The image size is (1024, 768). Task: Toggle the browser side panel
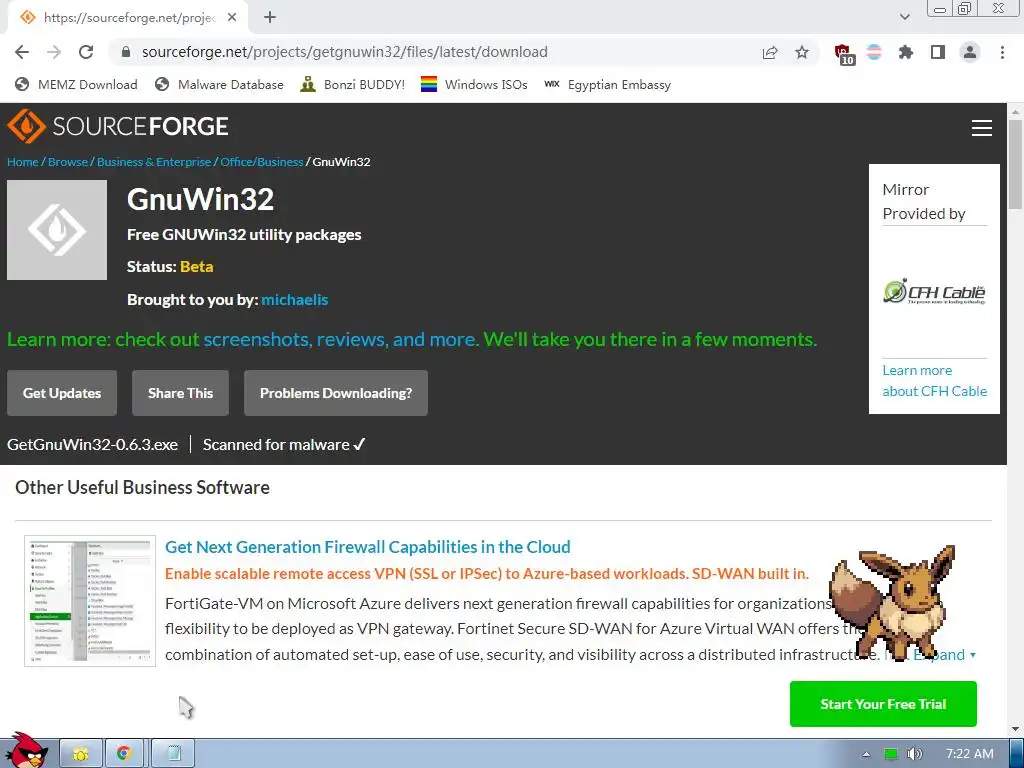point(938,52)
